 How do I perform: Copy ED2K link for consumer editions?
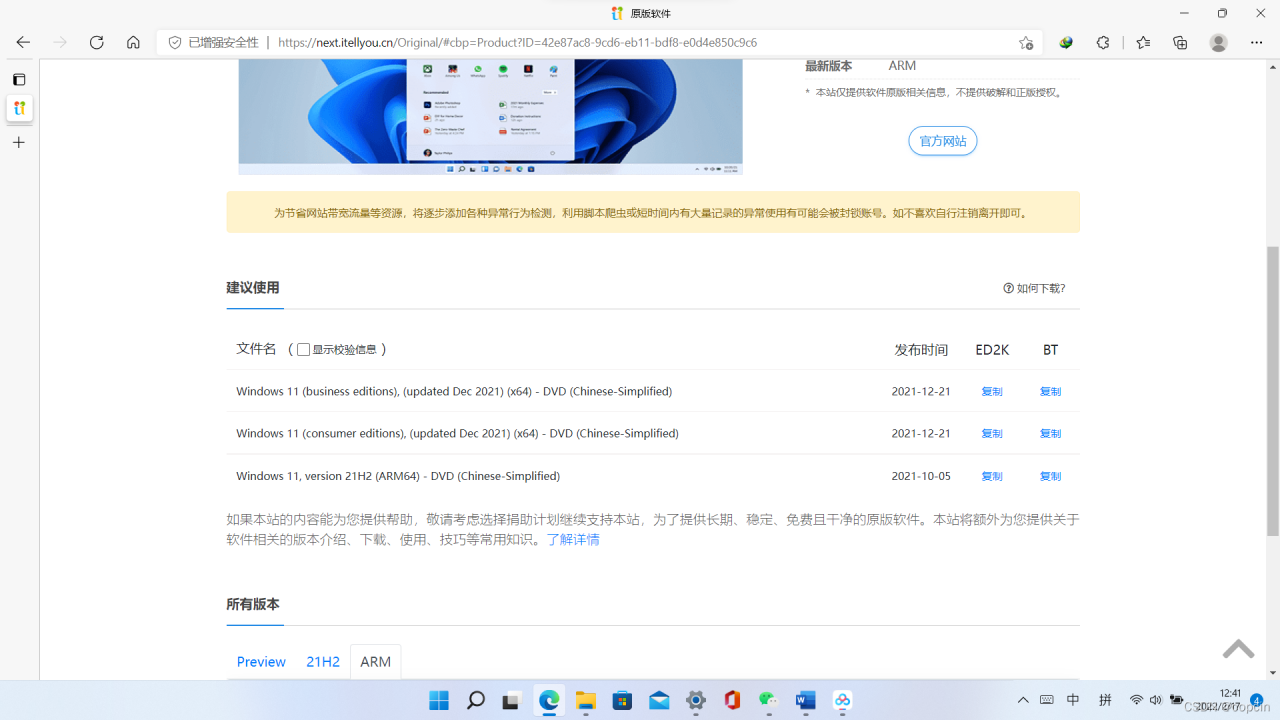pos(992,434)
